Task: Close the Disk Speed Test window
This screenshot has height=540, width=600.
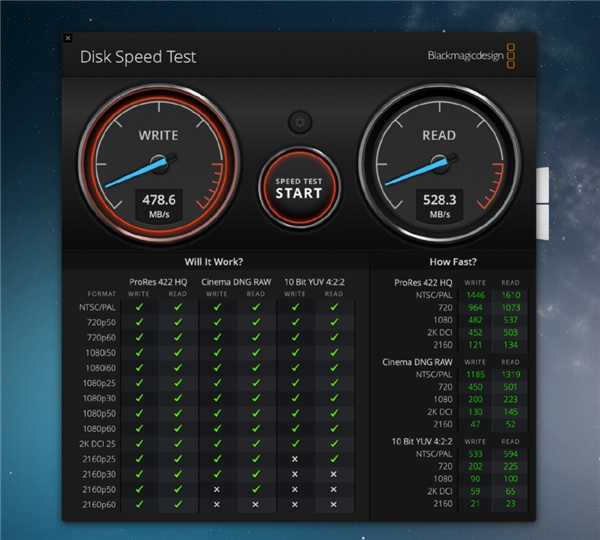Action: 68,38
